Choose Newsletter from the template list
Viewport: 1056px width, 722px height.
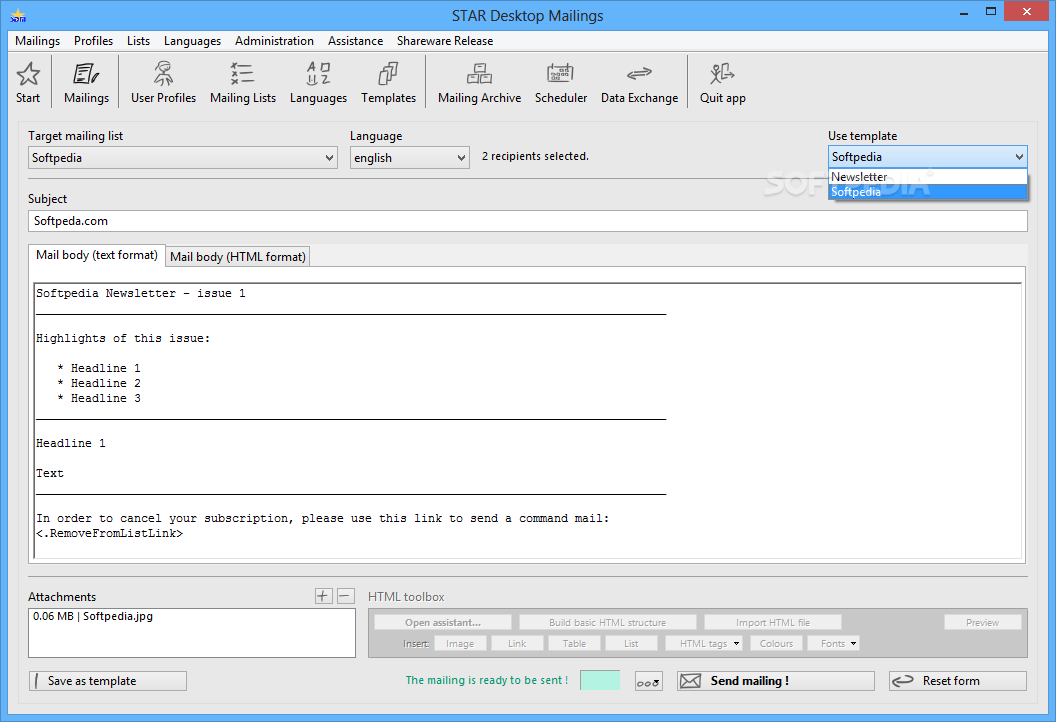point(927,176)
